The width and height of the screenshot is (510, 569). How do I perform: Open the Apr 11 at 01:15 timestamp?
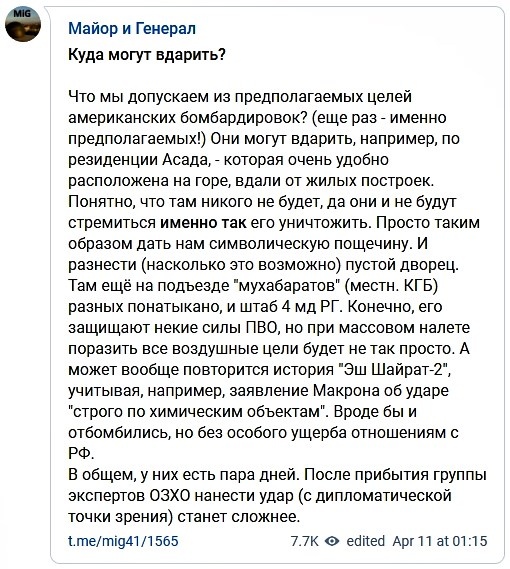(440, 541)
